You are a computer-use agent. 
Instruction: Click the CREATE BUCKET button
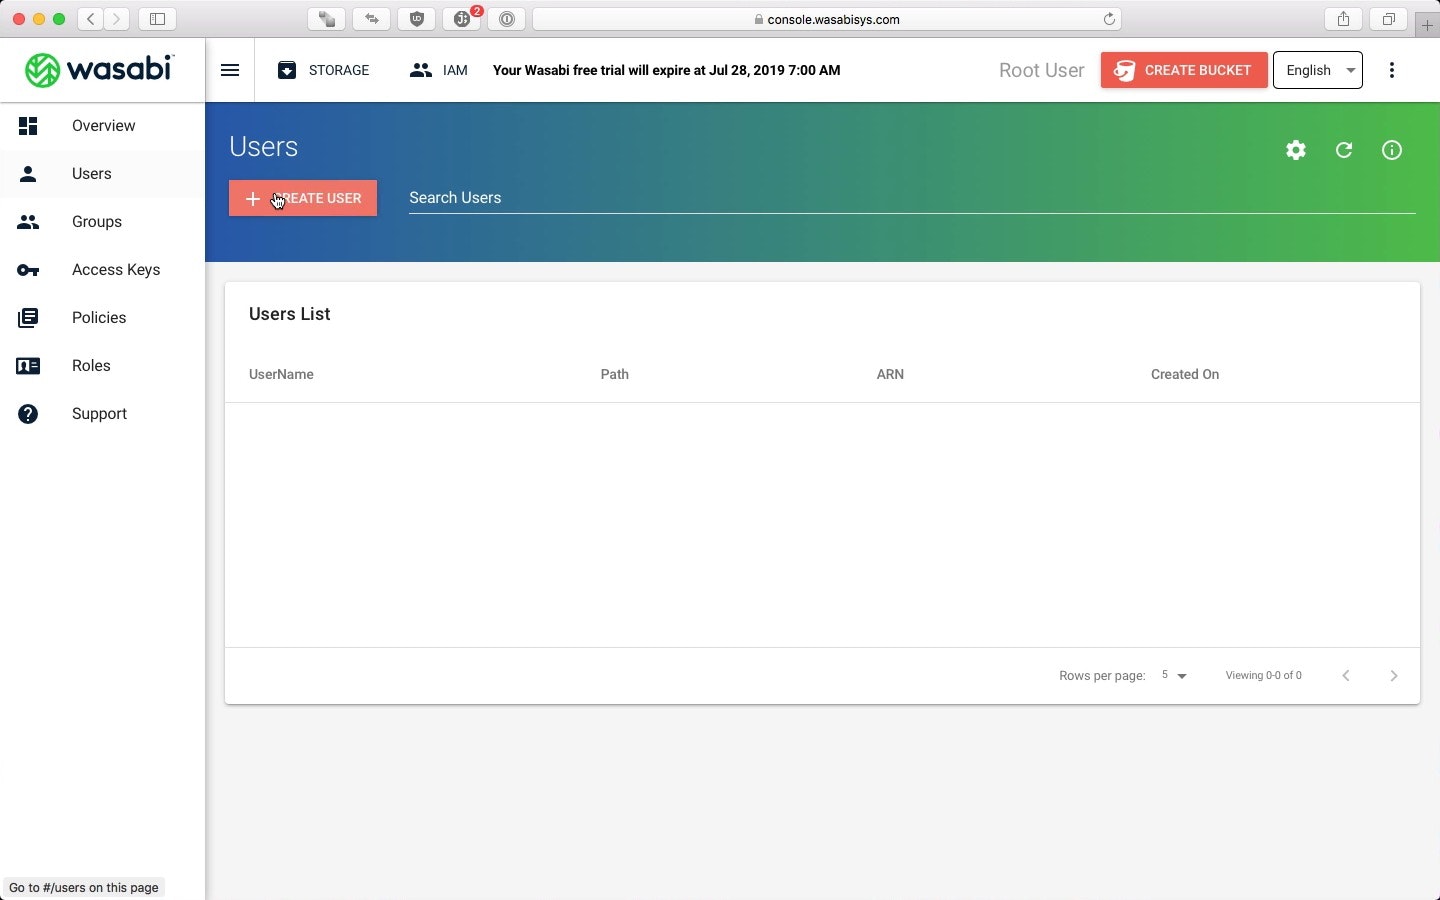[x=1183, y=70]
